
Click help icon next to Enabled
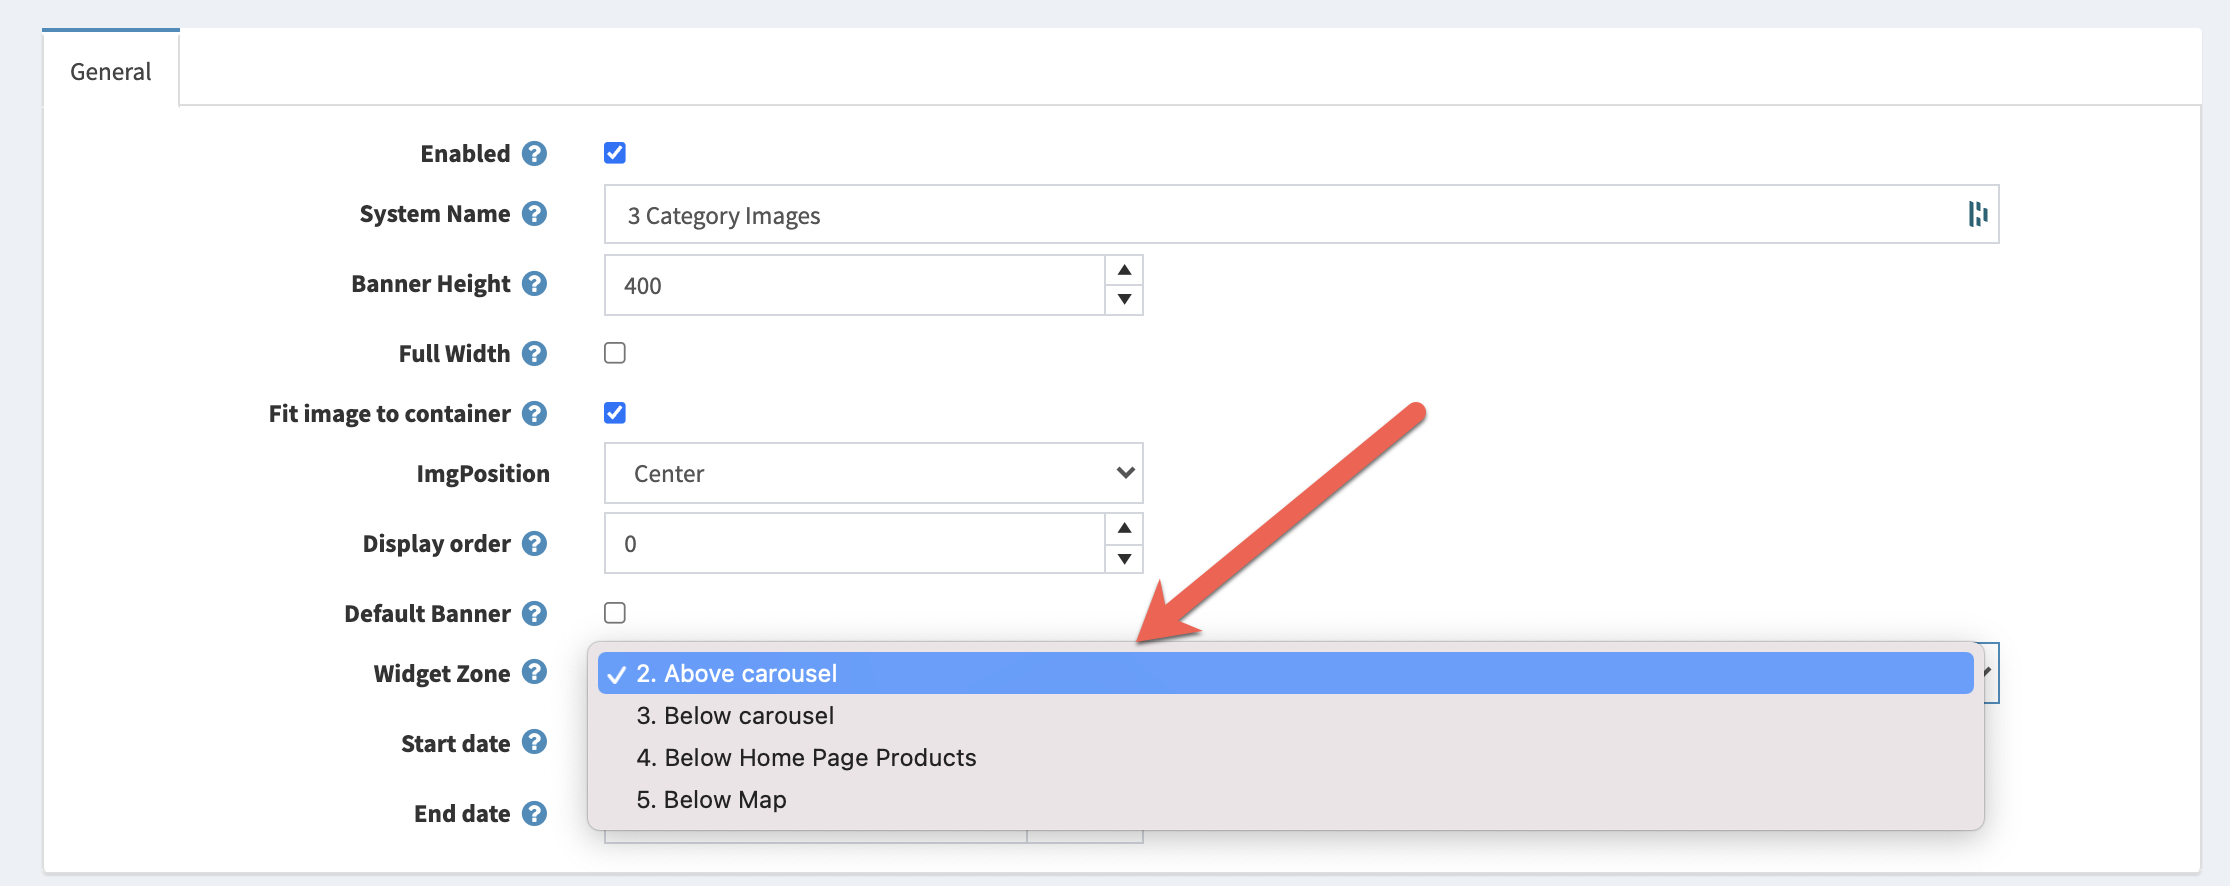pos(535,154)
